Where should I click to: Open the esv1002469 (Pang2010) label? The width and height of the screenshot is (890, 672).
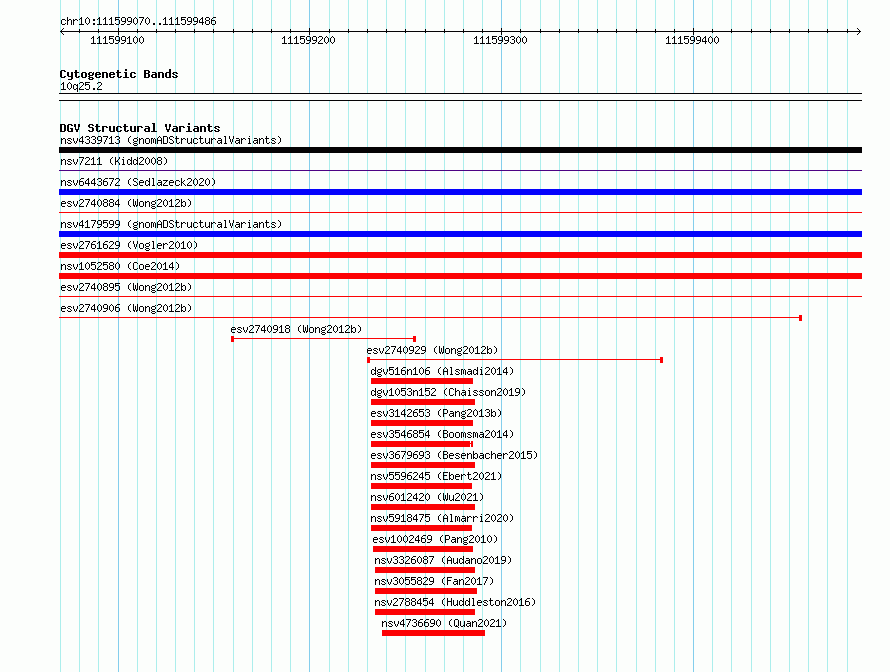(x=435, y=539)
